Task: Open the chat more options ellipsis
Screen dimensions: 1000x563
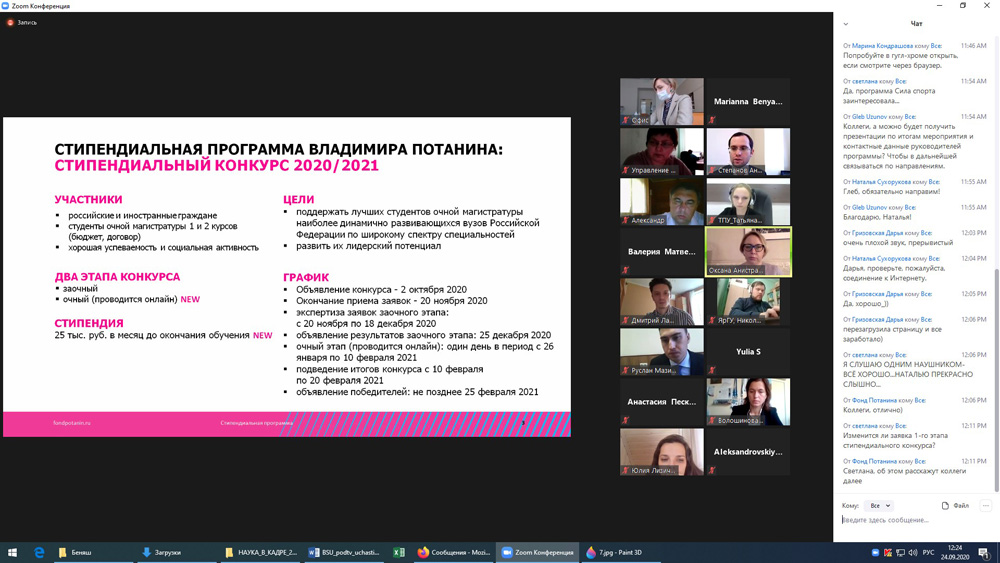Action: coord(985,506)
